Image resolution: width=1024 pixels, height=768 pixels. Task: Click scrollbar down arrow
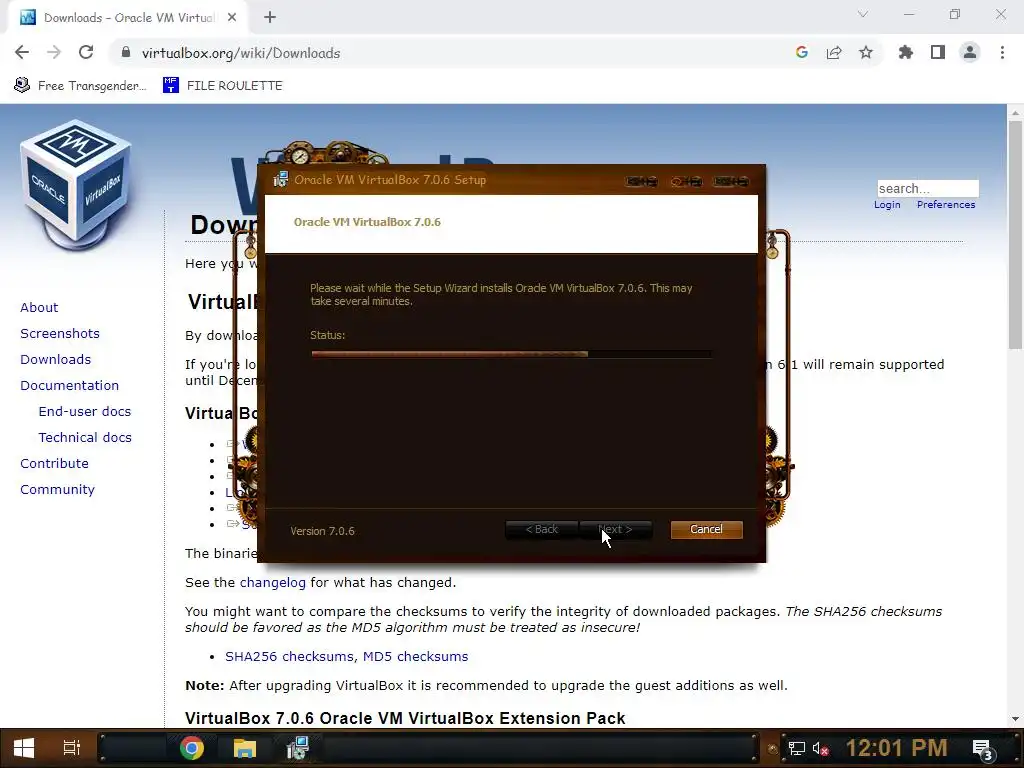click(x=1015, y=719)
